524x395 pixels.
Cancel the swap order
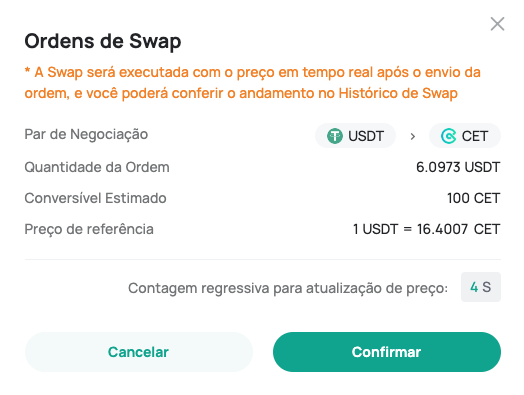click(x=139, y=352)
